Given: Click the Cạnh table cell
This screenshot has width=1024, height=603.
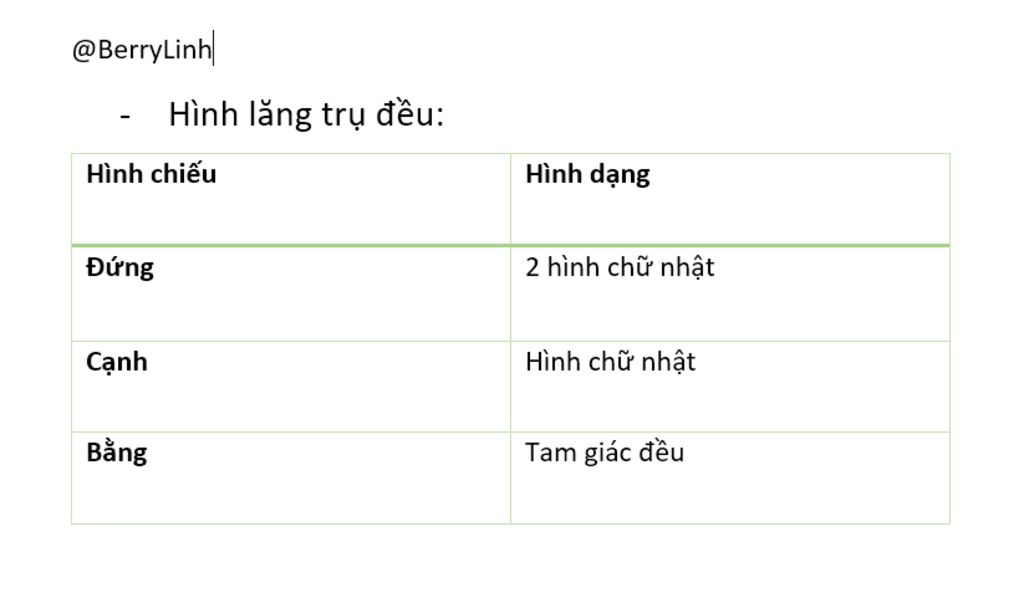Looking at the screenshot, I should pos(291,387).
